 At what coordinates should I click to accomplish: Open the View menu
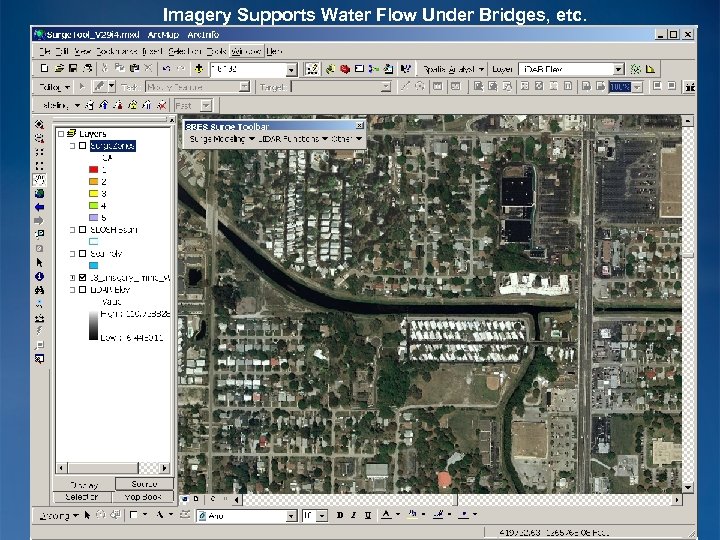click(x=82, y=51)
